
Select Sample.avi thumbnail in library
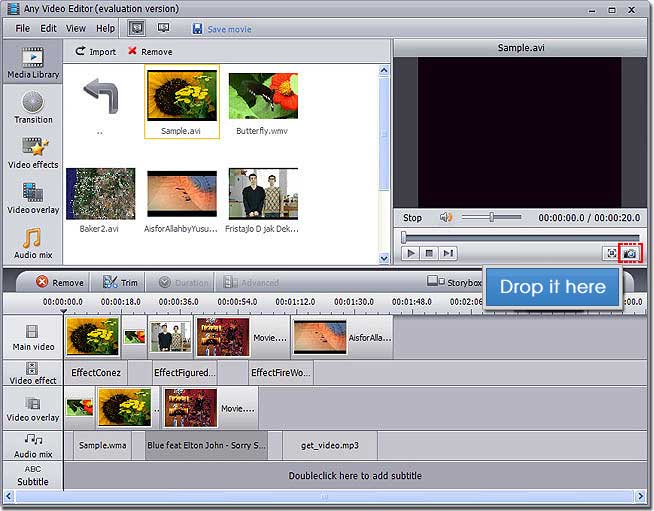point(182,101)
